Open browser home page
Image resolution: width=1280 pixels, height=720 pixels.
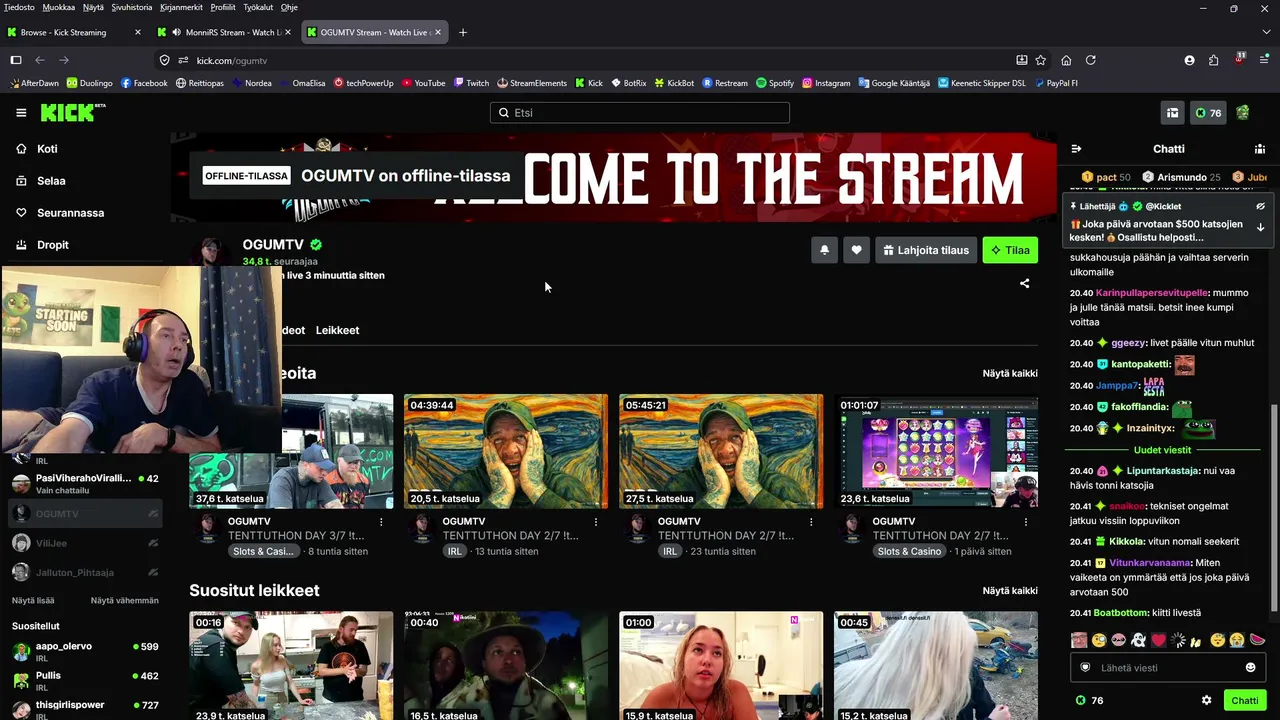coord(1066,60)
